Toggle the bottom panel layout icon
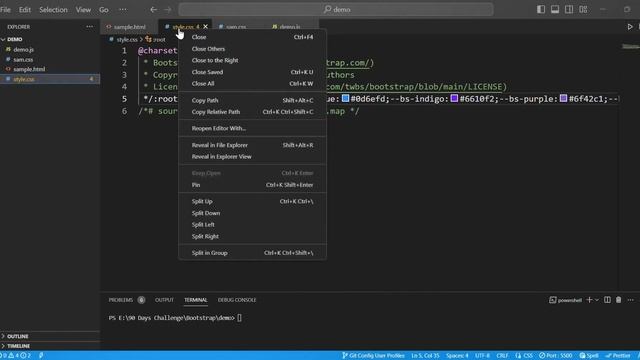Image resolution: width=640 pixels, height=360 pixels. 555,9
